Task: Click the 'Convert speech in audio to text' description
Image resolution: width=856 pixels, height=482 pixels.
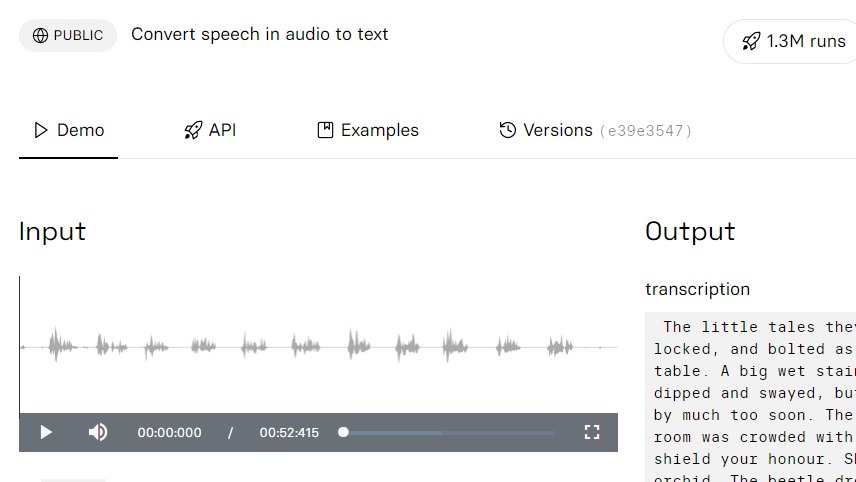Action: 260,34
